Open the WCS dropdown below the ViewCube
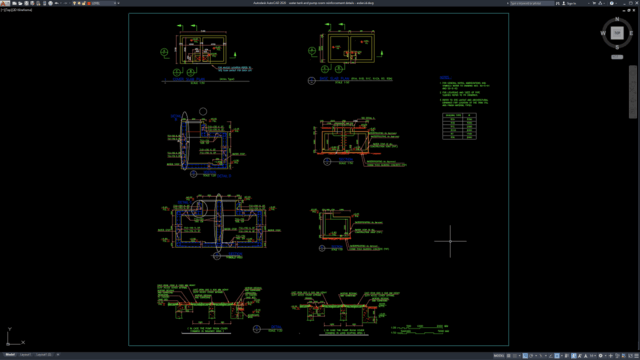The image size is (640, 360). click(617, 57)
